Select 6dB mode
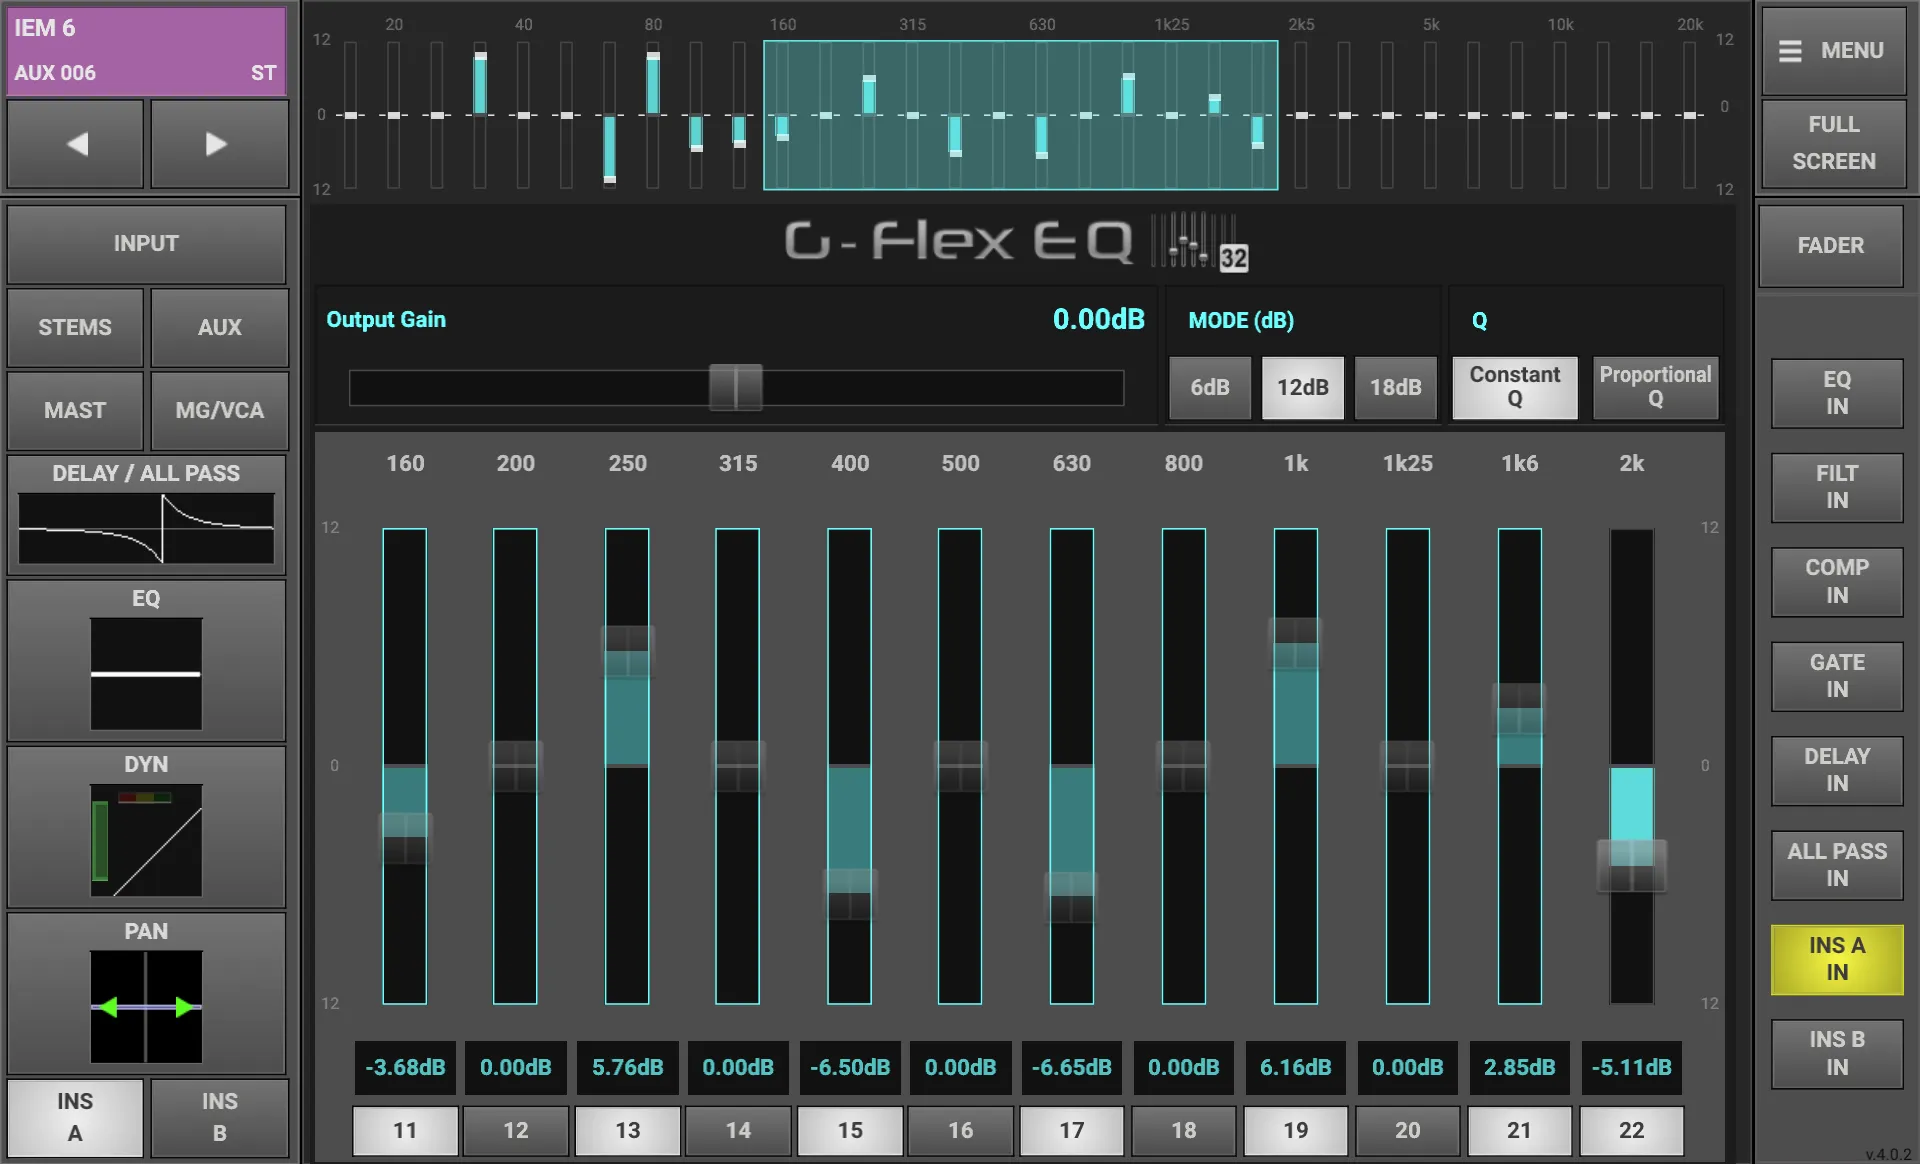 1209,387
